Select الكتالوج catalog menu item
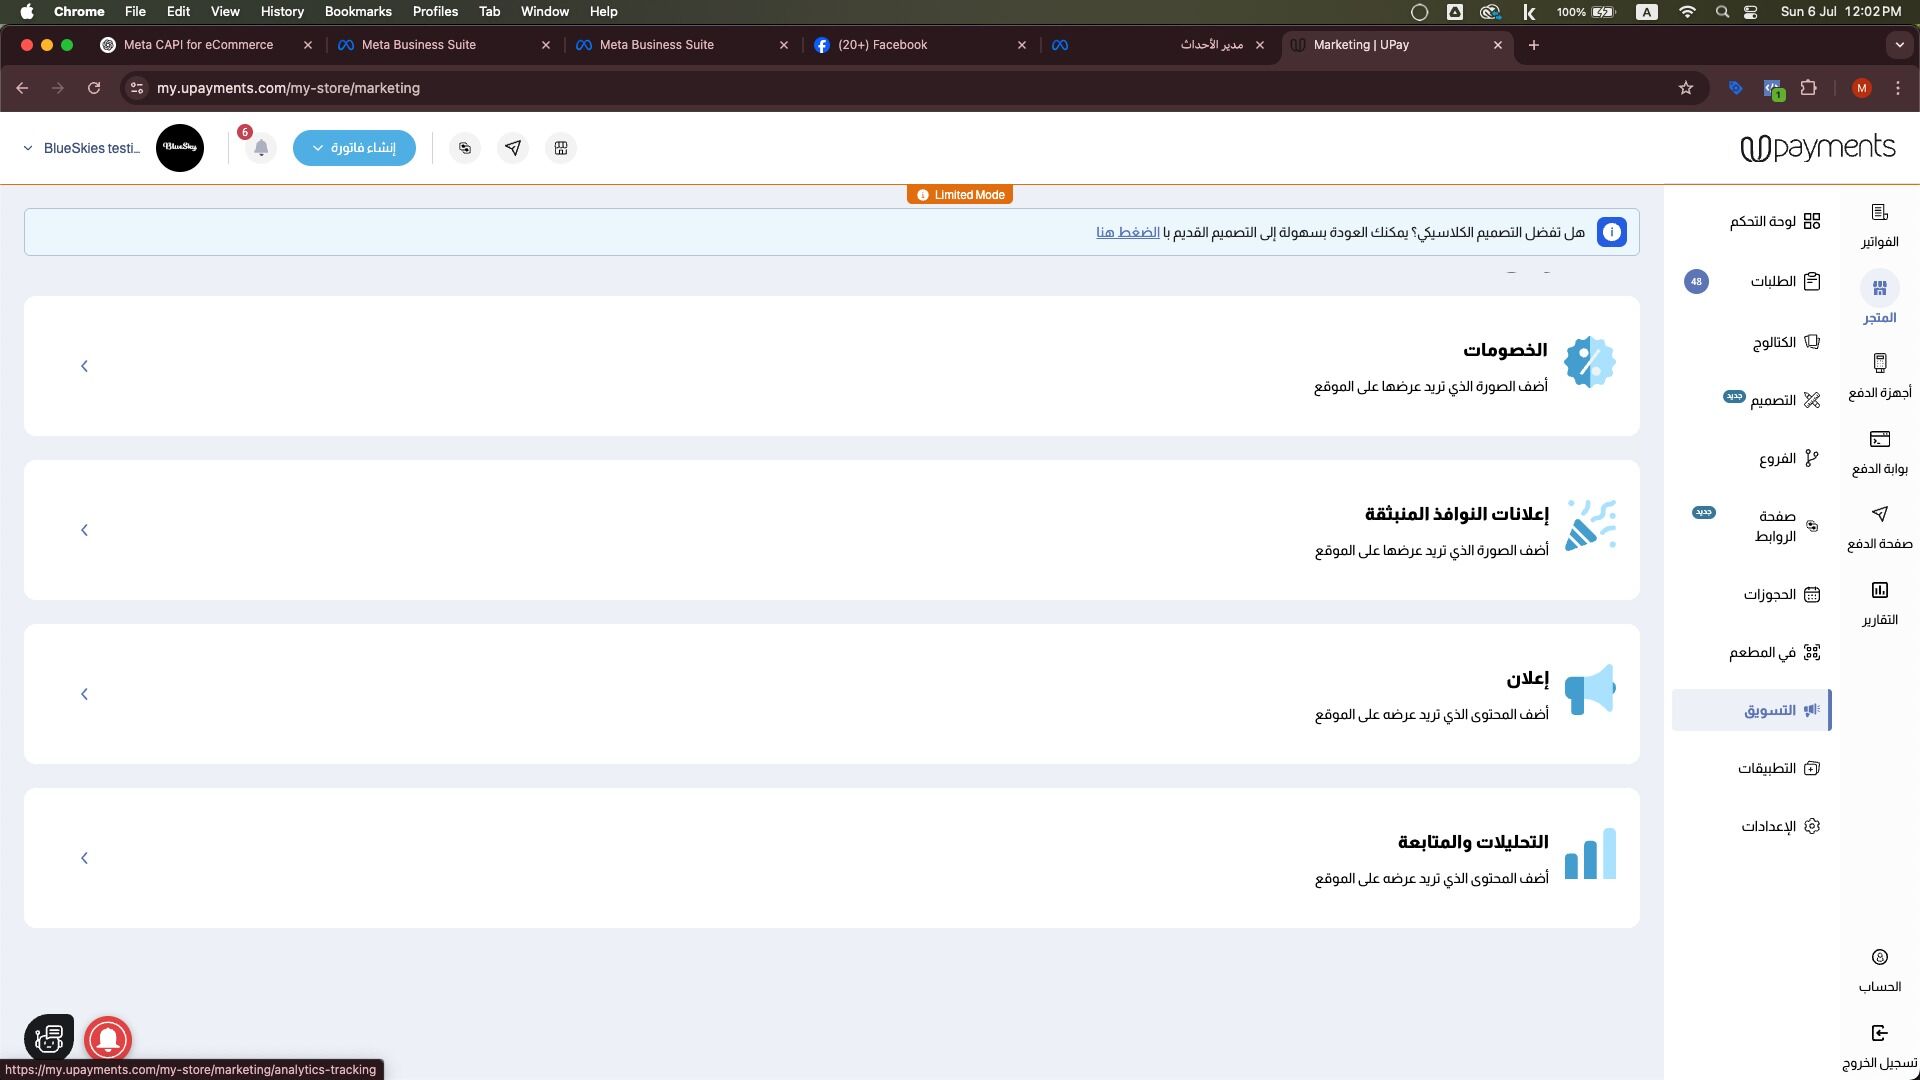This screenshot has height=1080, width=1920. coord(1774,342)
